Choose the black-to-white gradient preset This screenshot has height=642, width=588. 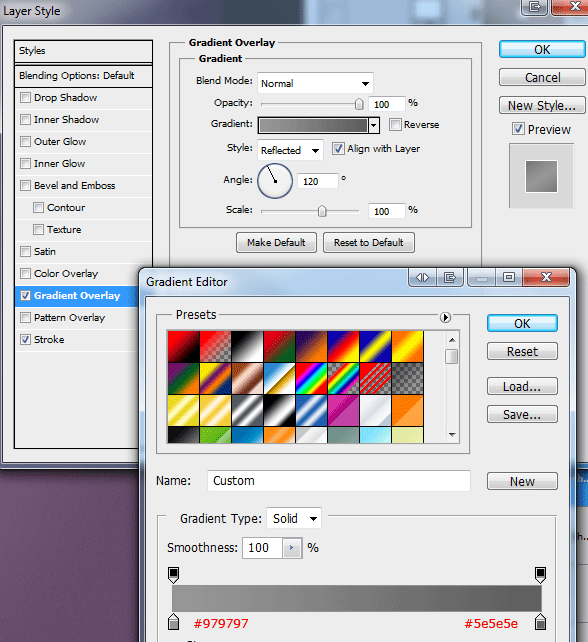(247, 346)
